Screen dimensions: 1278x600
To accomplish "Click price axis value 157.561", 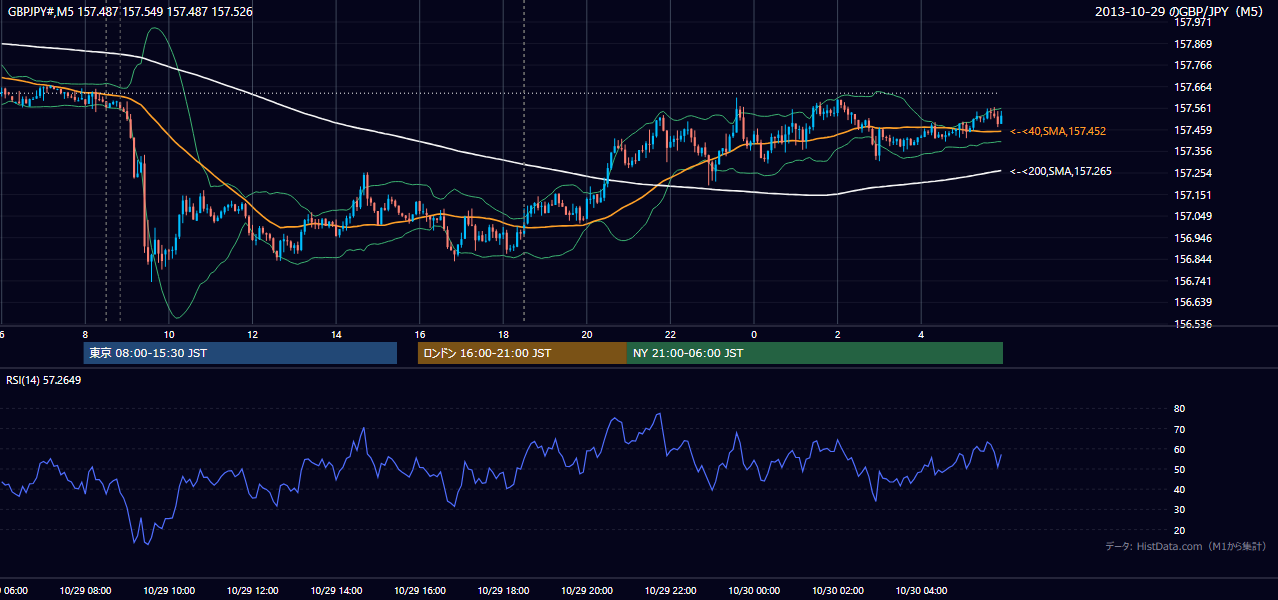I will pyautogui.click(x=1193, y=108).
